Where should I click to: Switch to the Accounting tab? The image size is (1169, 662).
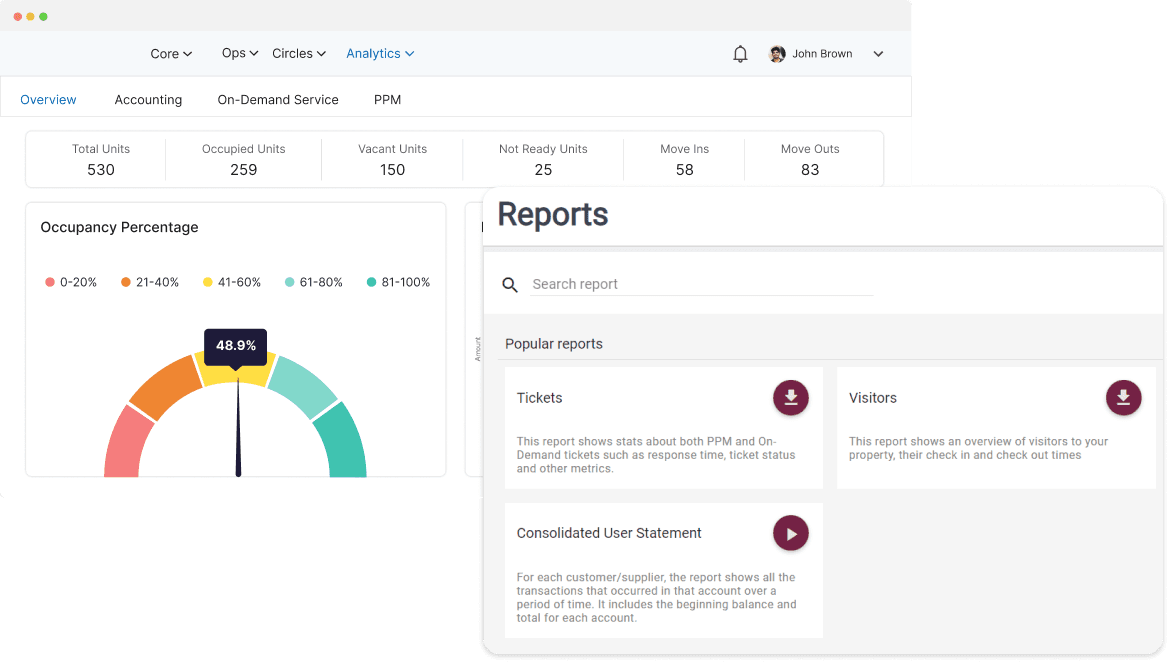tap(148, 99)
